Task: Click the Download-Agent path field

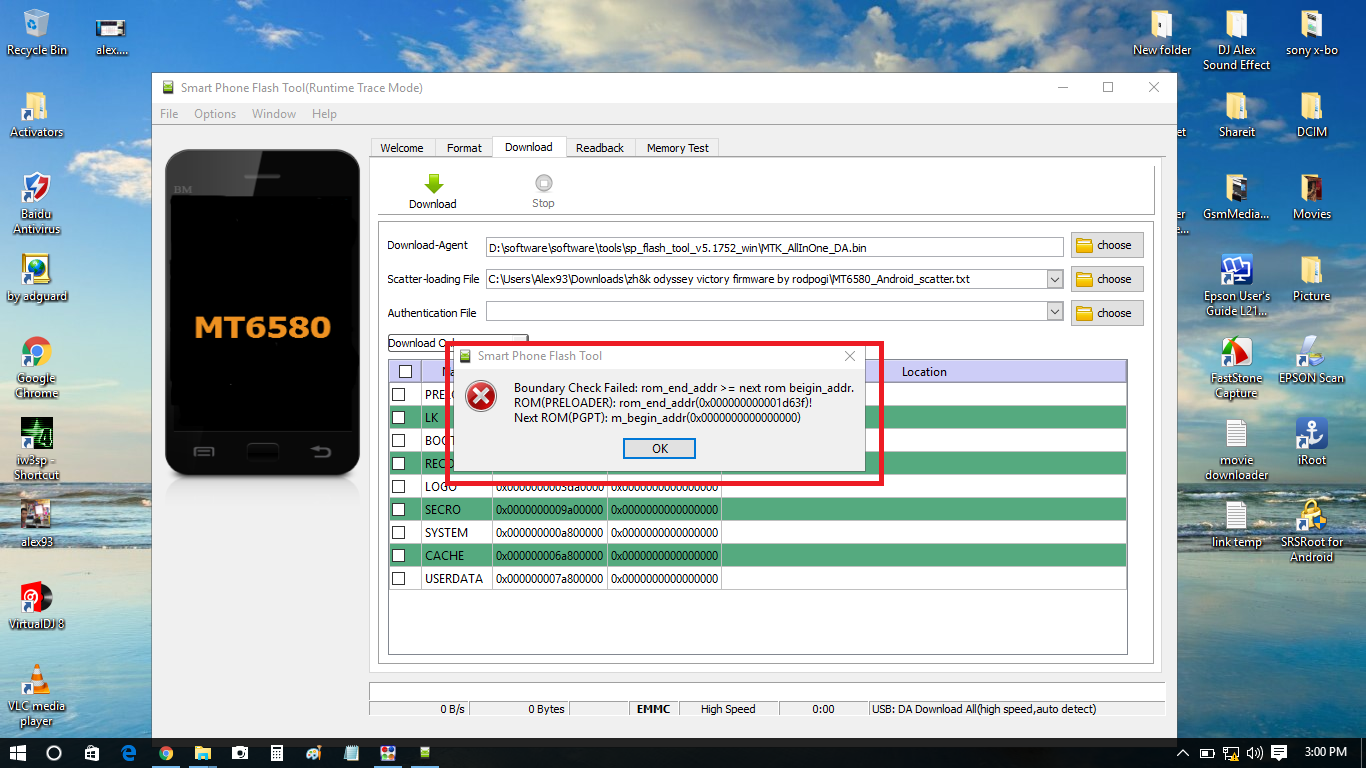Action: coord(774,247)
